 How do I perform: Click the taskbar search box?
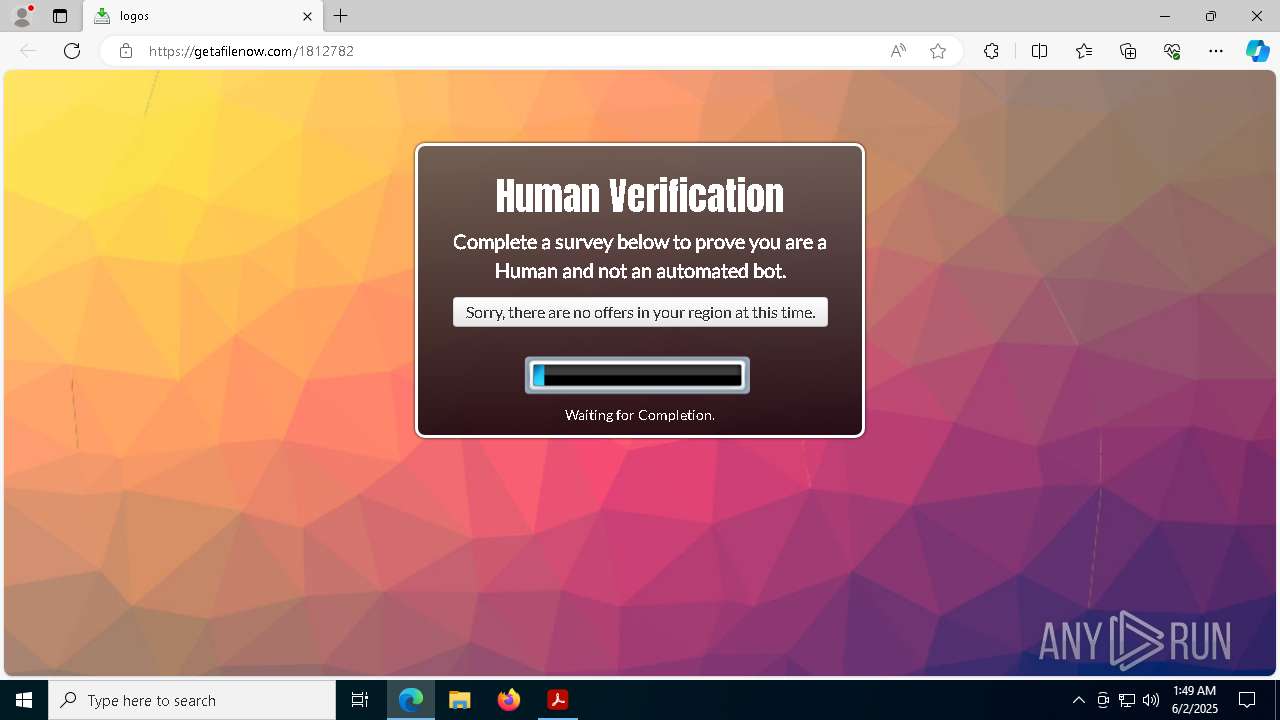click(192, 700)
